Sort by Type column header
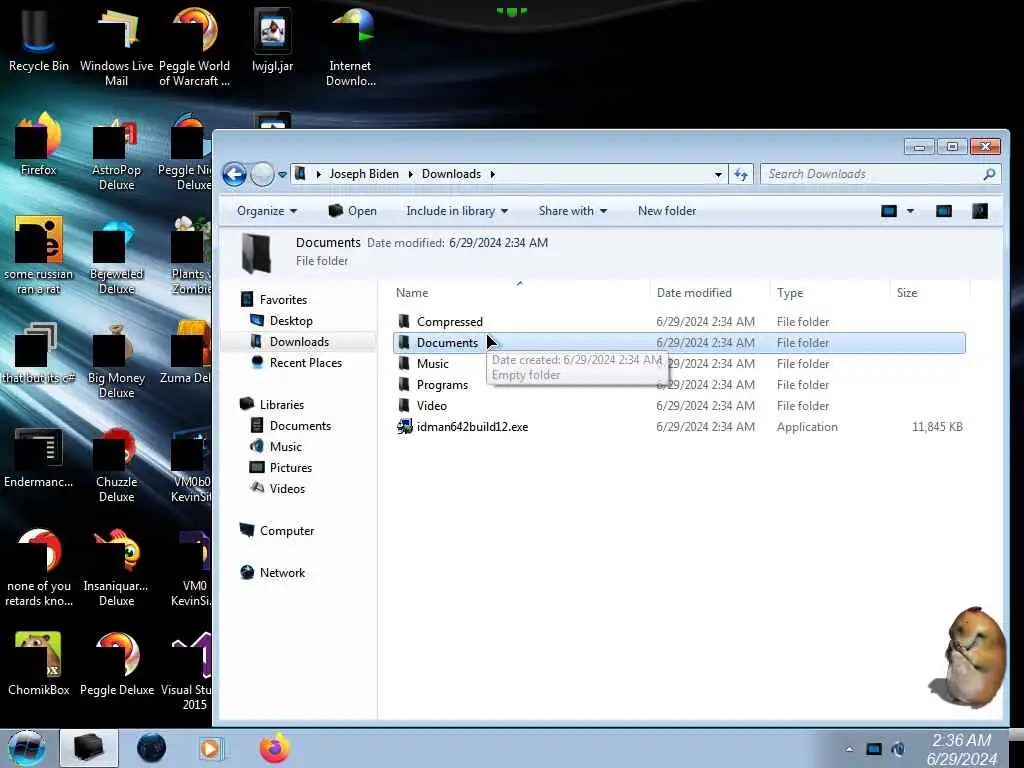1024x768 pixels. pyautogui.click(x=829, y=293)
